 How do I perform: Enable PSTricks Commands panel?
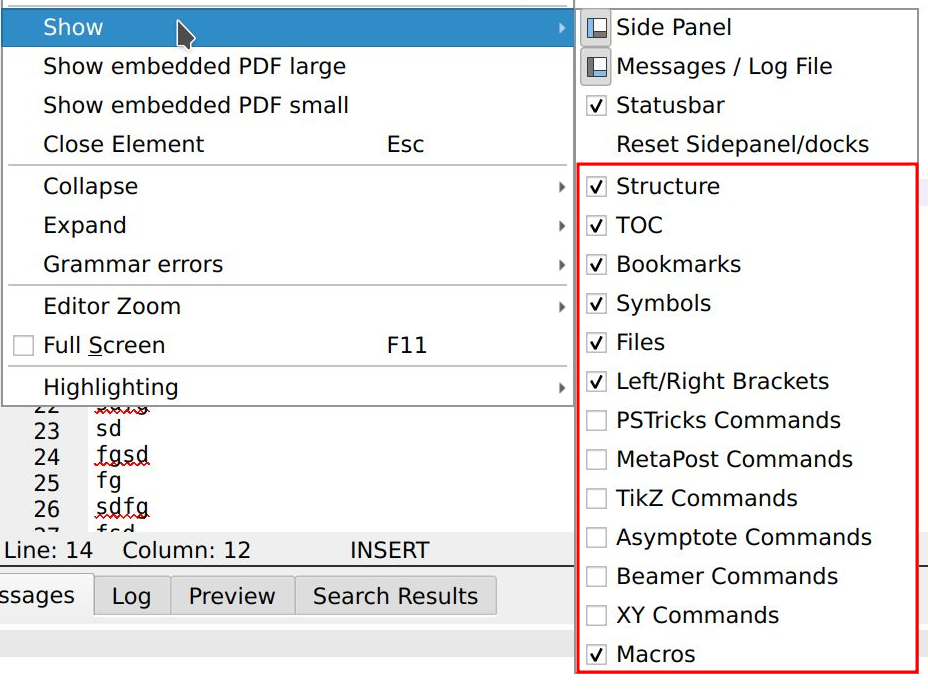tap(597, 421)
